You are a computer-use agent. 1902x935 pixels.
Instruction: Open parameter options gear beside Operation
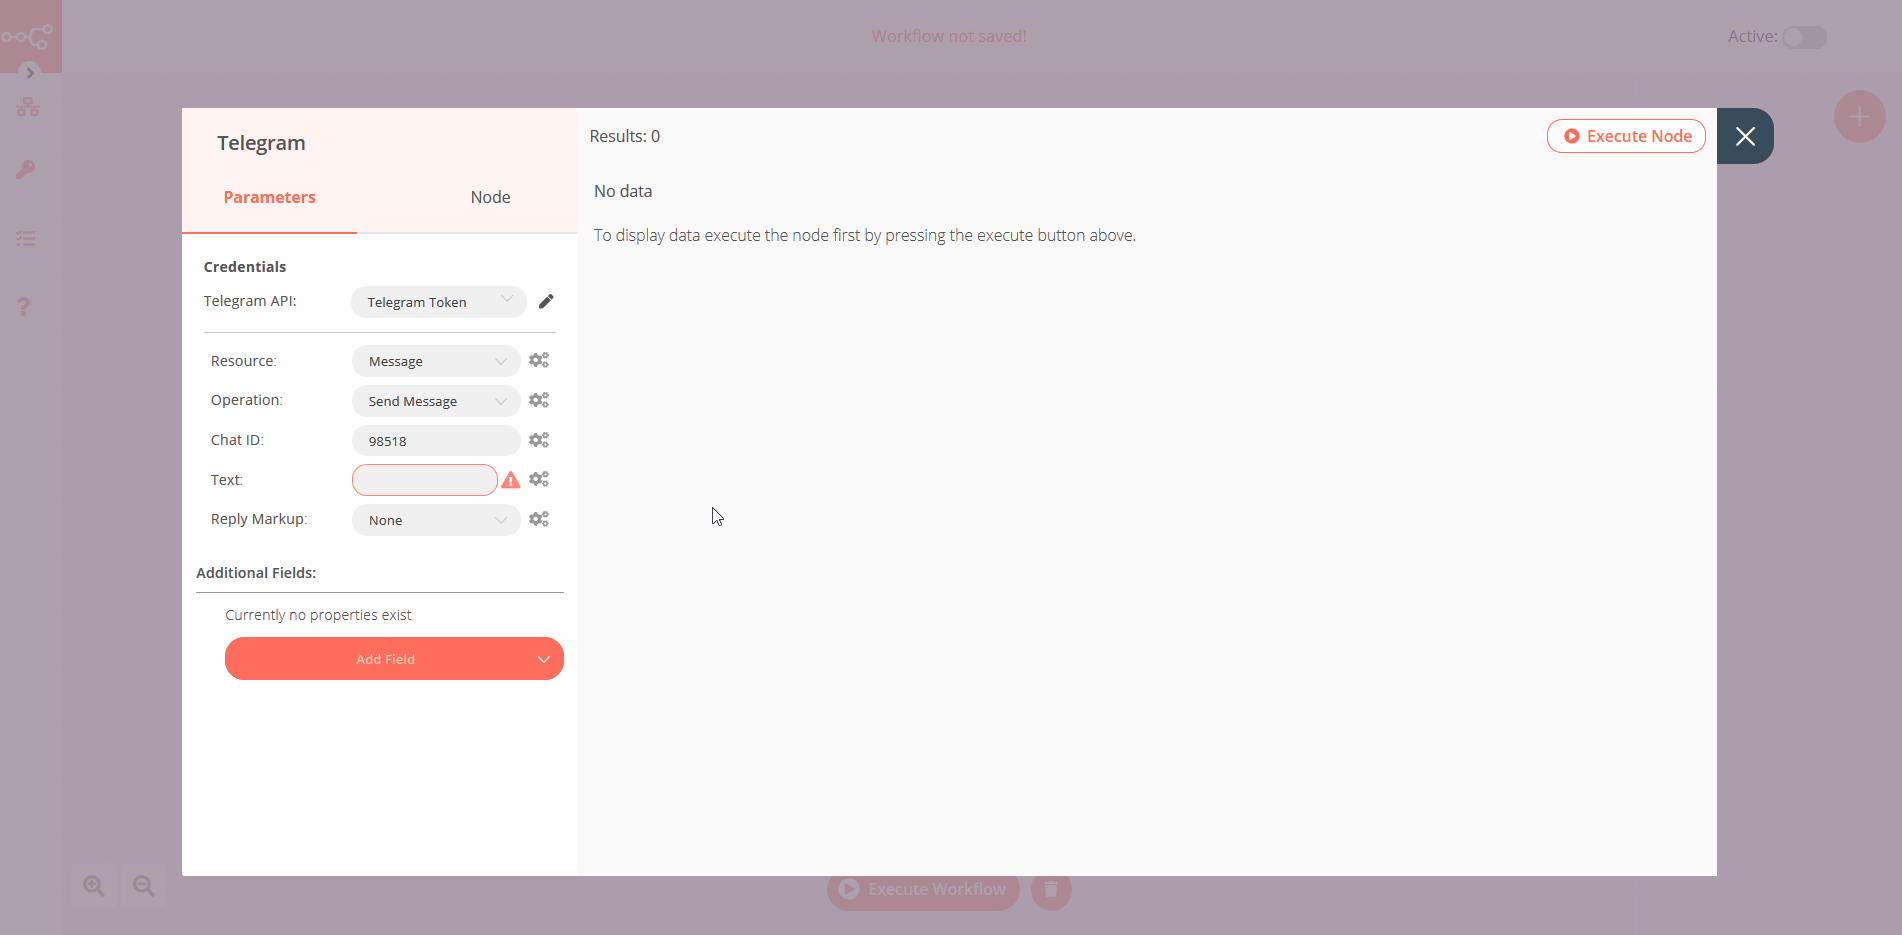[539, 400]
